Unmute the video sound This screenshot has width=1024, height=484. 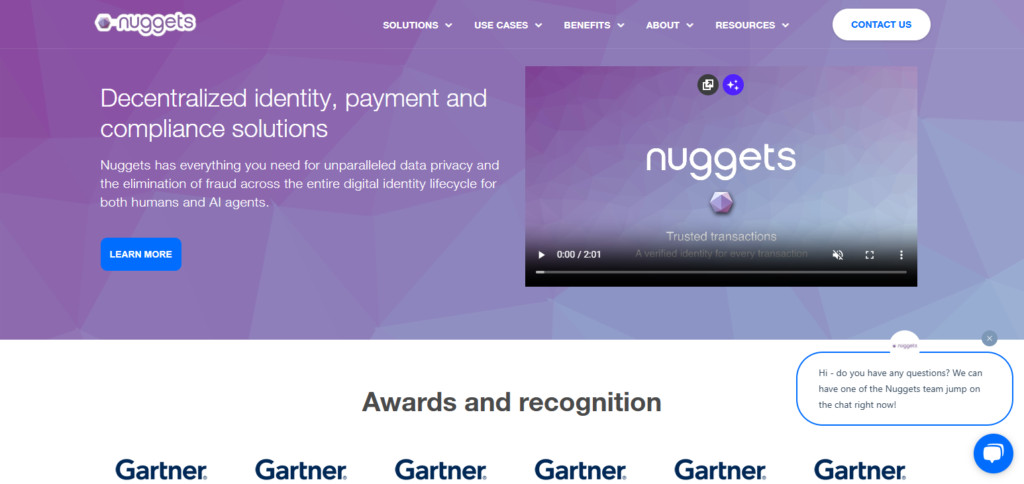point(838,255)
